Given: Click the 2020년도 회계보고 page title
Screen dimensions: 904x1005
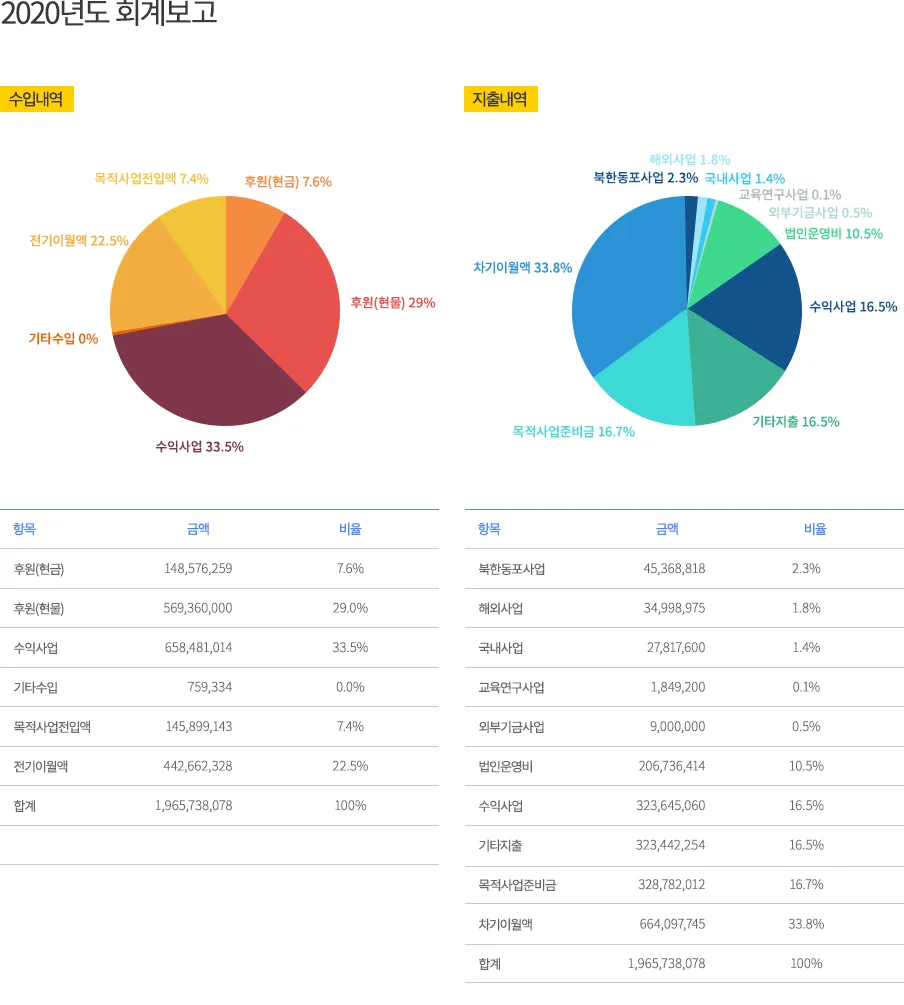Looking at the screenshot, I should pyautogui.click(x=109, y=13).
